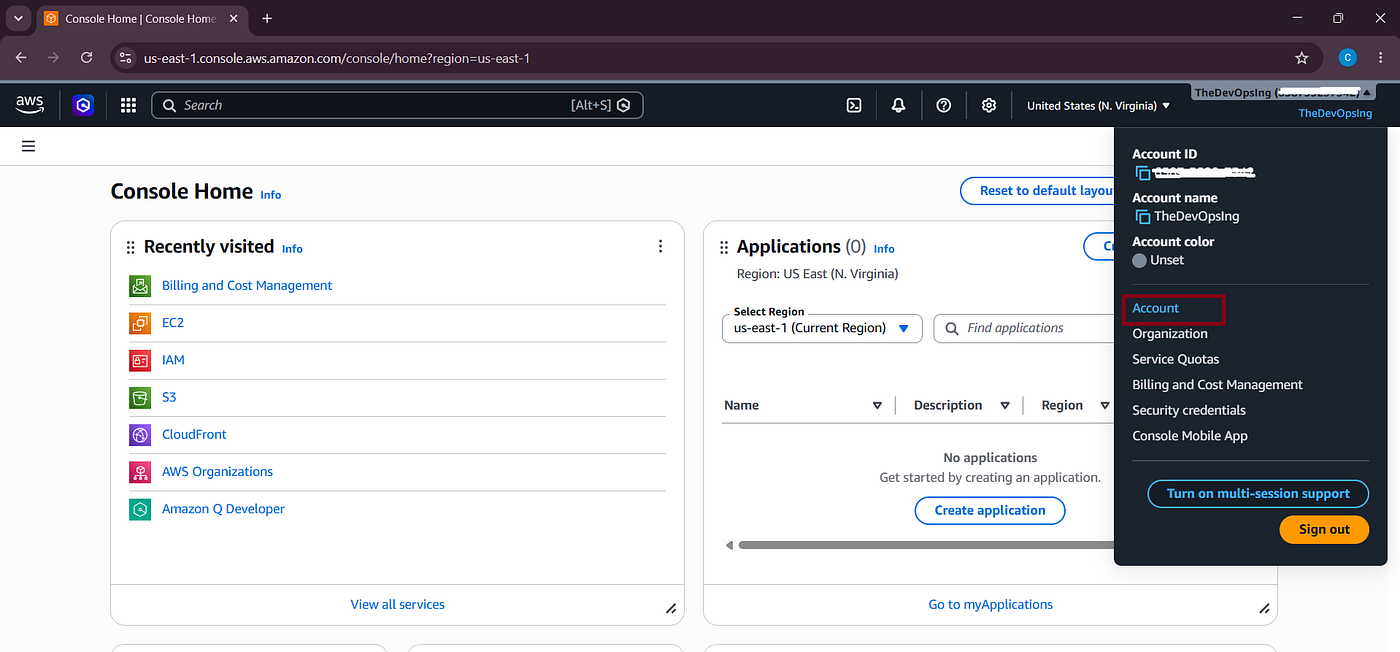Reload the page in browser

coord(86,58)
